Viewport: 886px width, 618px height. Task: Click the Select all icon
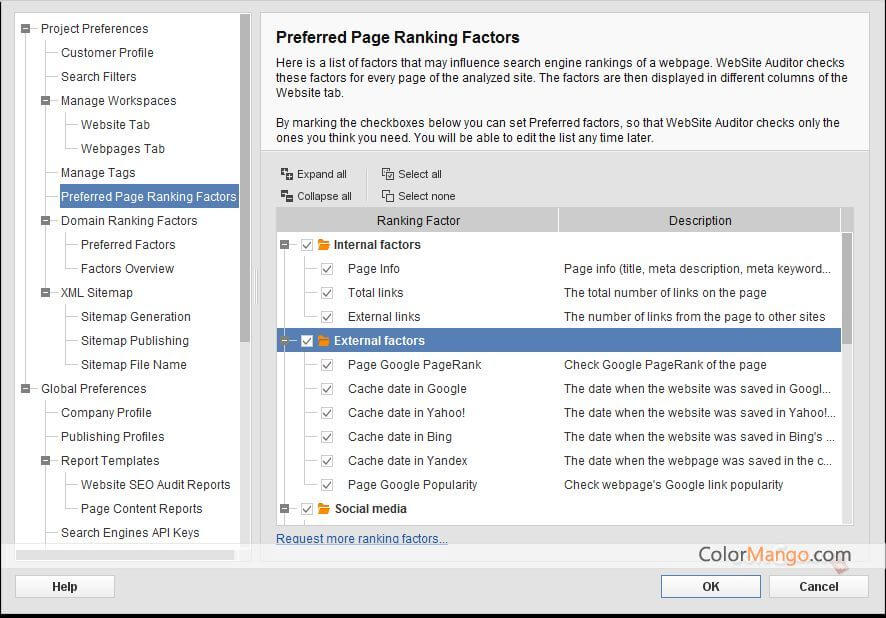pos(388,174)
